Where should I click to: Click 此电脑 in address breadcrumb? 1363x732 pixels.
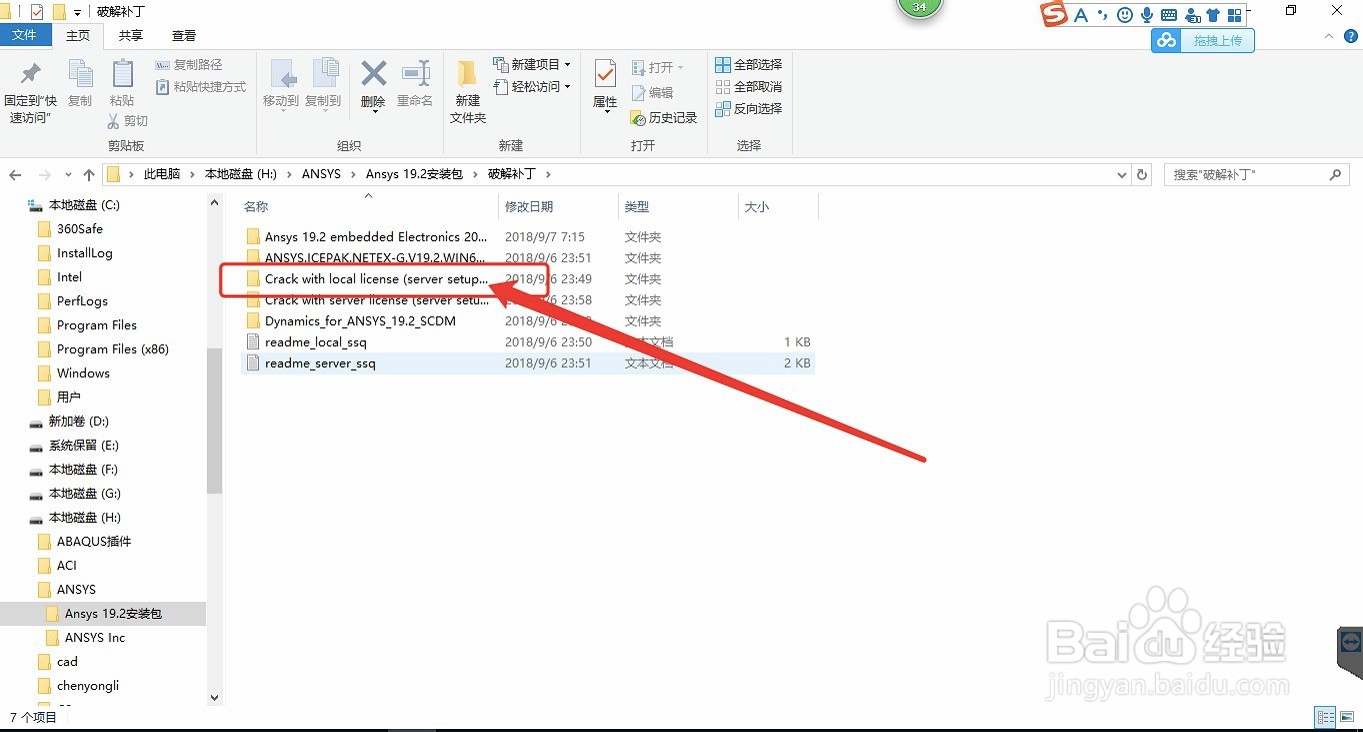click(162, 174)
